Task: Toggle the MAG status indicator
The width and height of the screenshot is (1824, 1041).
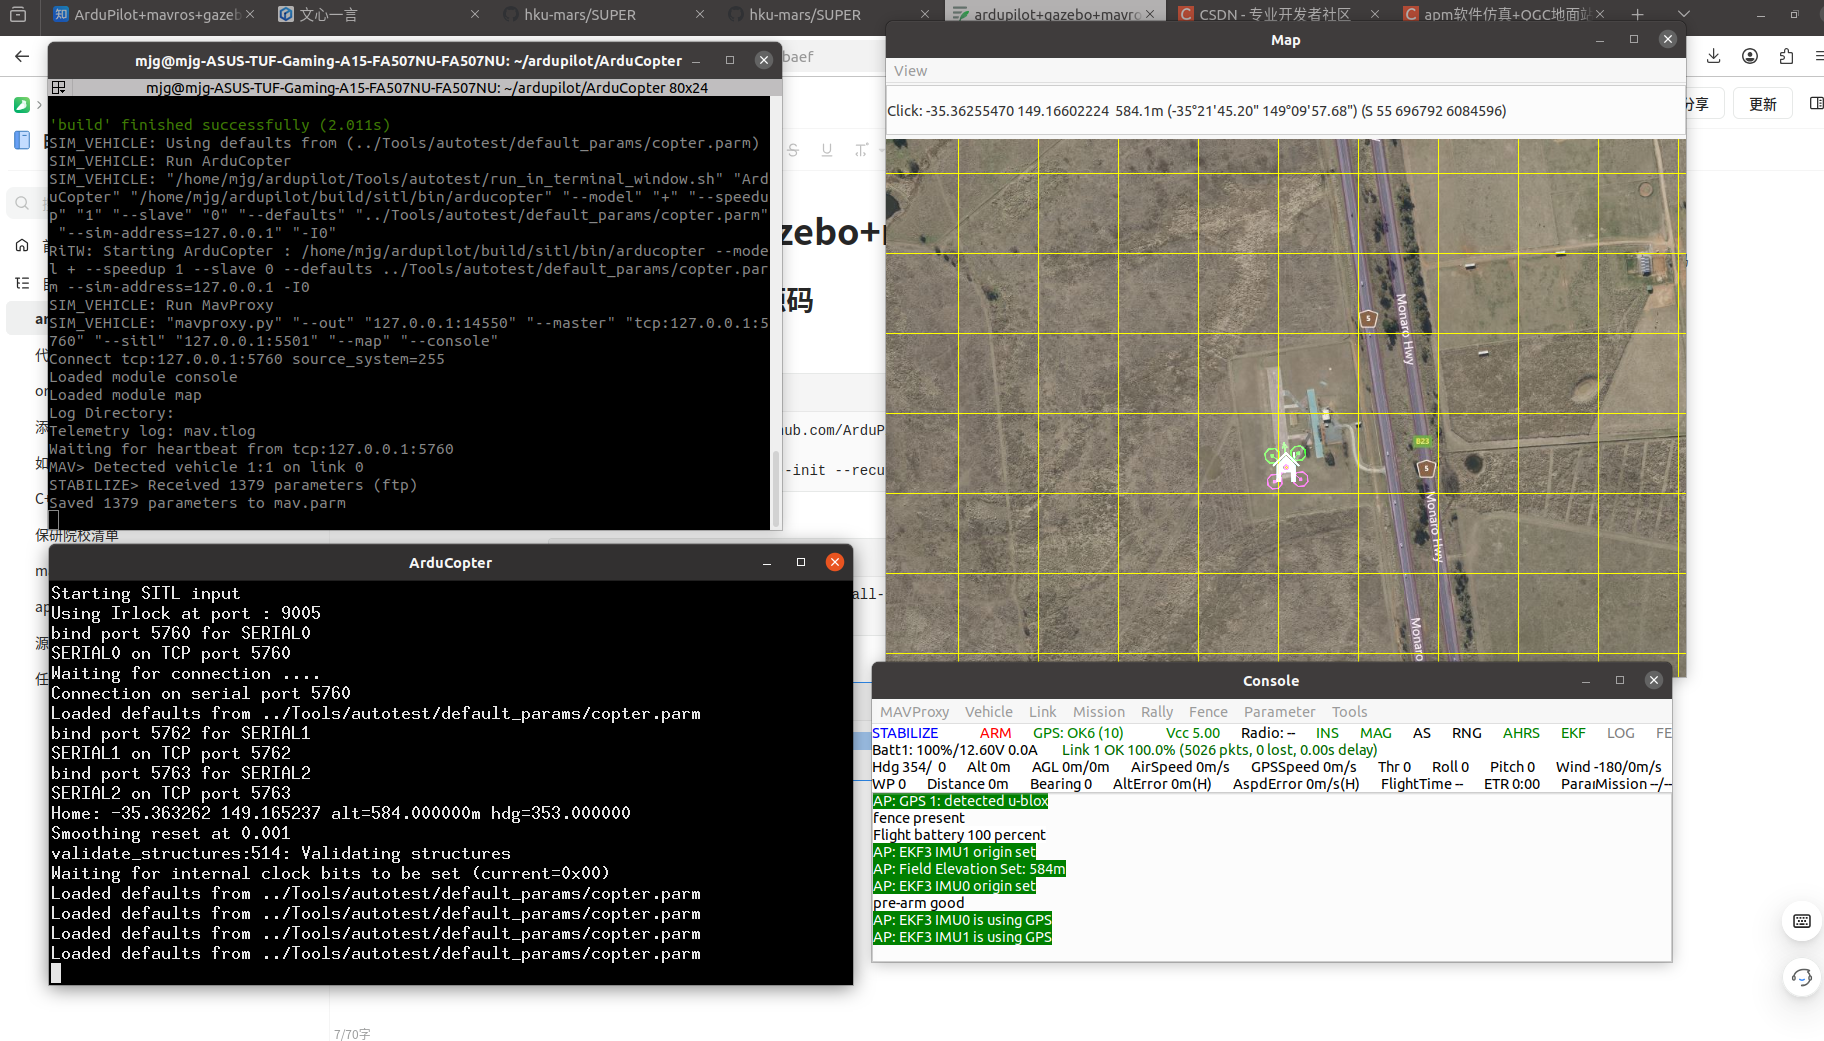Action: (1375, 733)
